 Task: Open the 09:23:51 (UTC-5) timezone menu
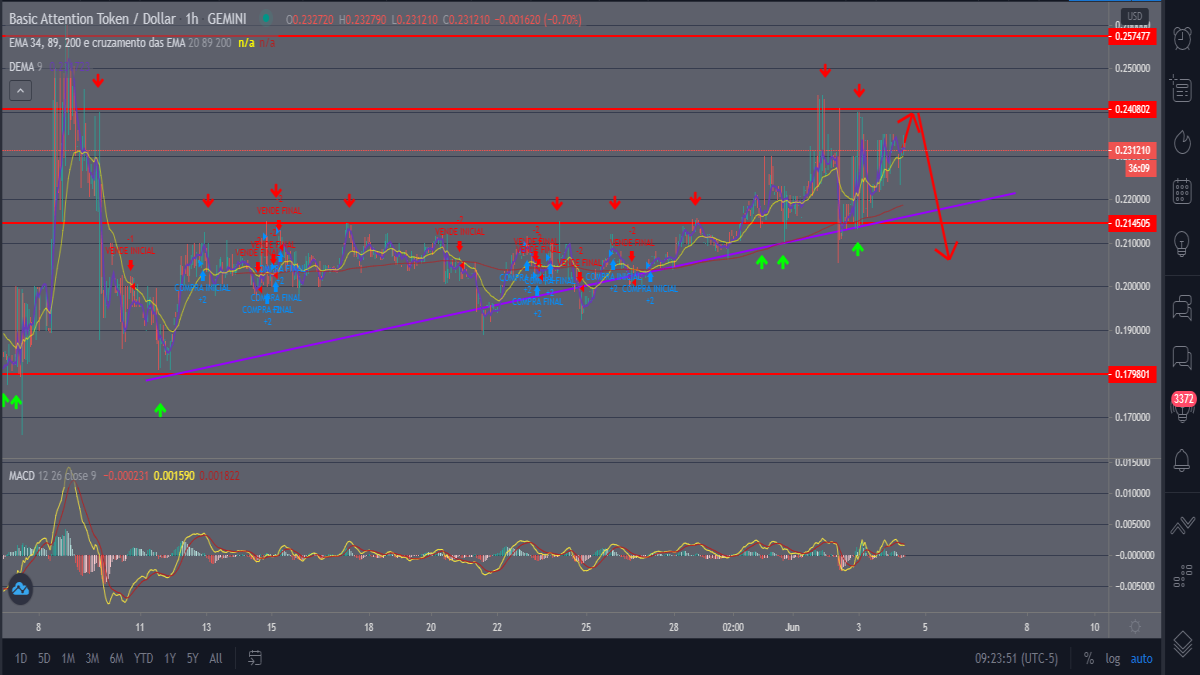(x=1018, y=659)
